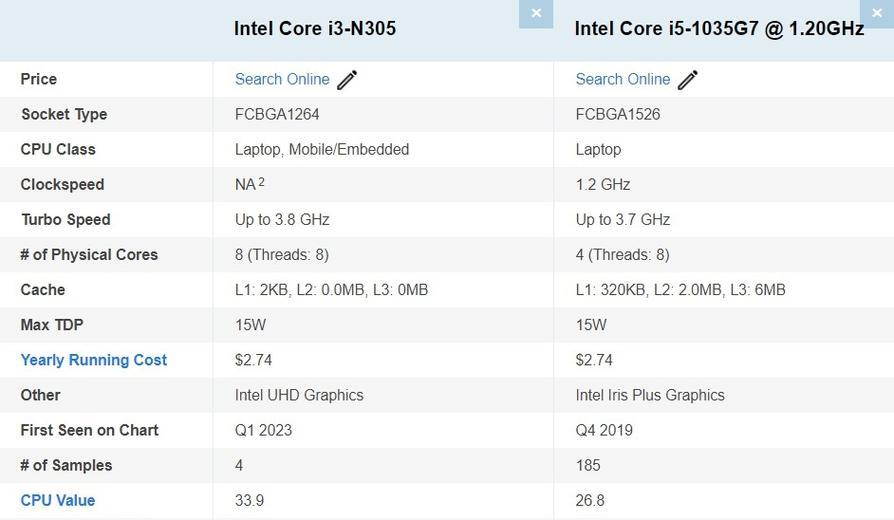This screenshot has width=894, height=520.
Task: Select the Intel Core i5-1035G7 @ 1.20GHz heading
Action: tap(719, 29)
